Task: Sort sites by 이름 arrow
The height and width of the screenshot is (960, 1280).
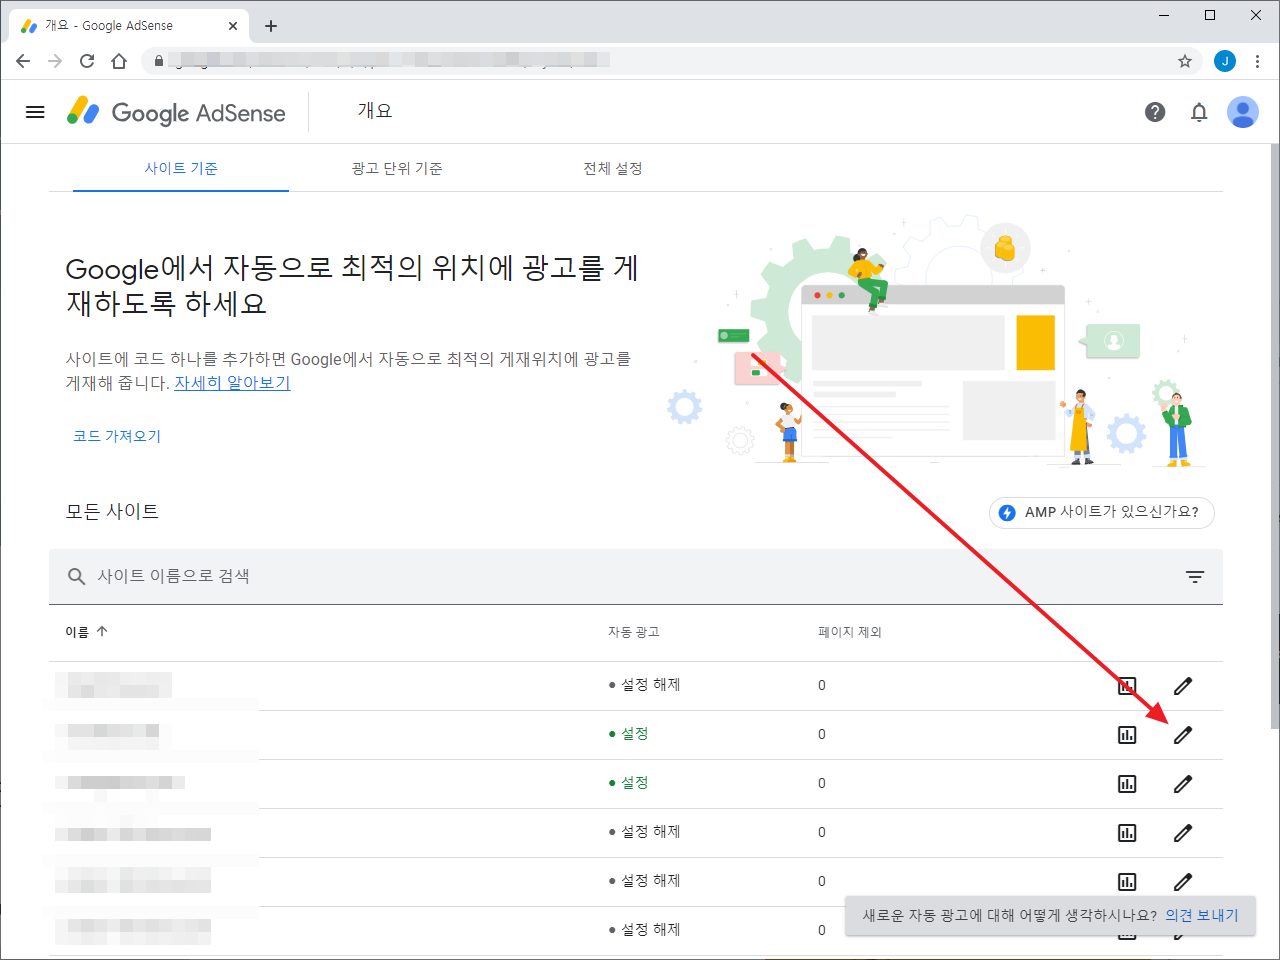Action: (x=102, y=632)
